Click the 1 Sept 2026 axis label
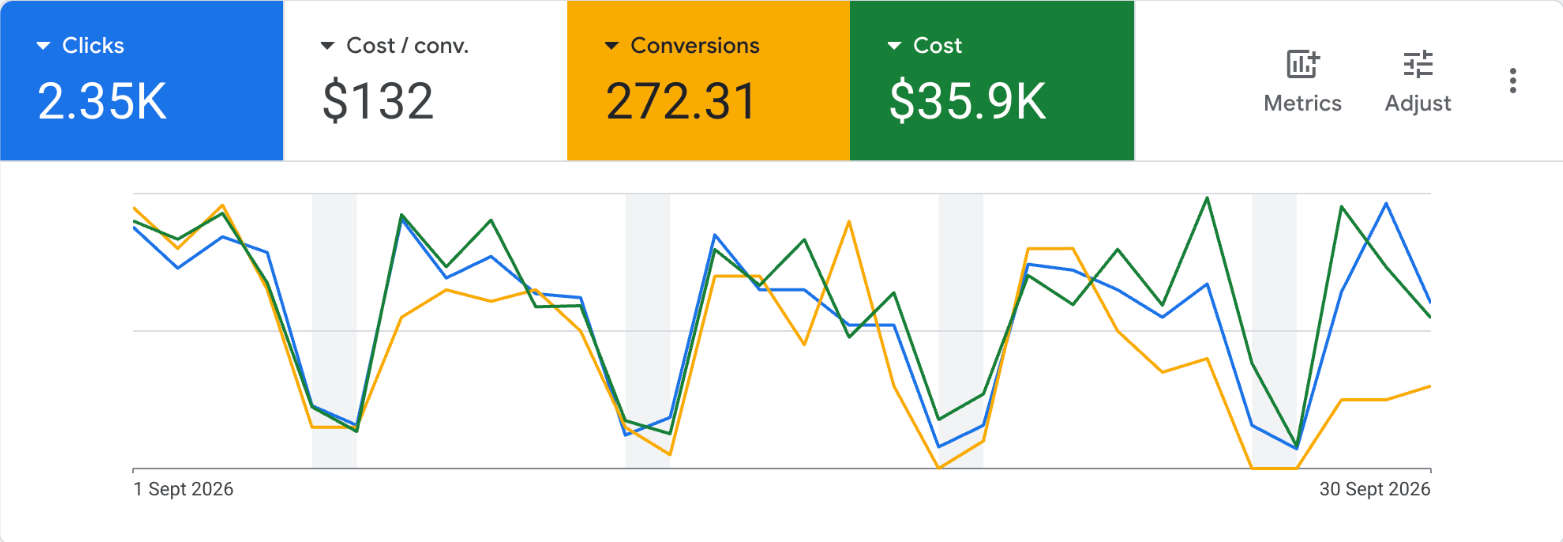 184,489
